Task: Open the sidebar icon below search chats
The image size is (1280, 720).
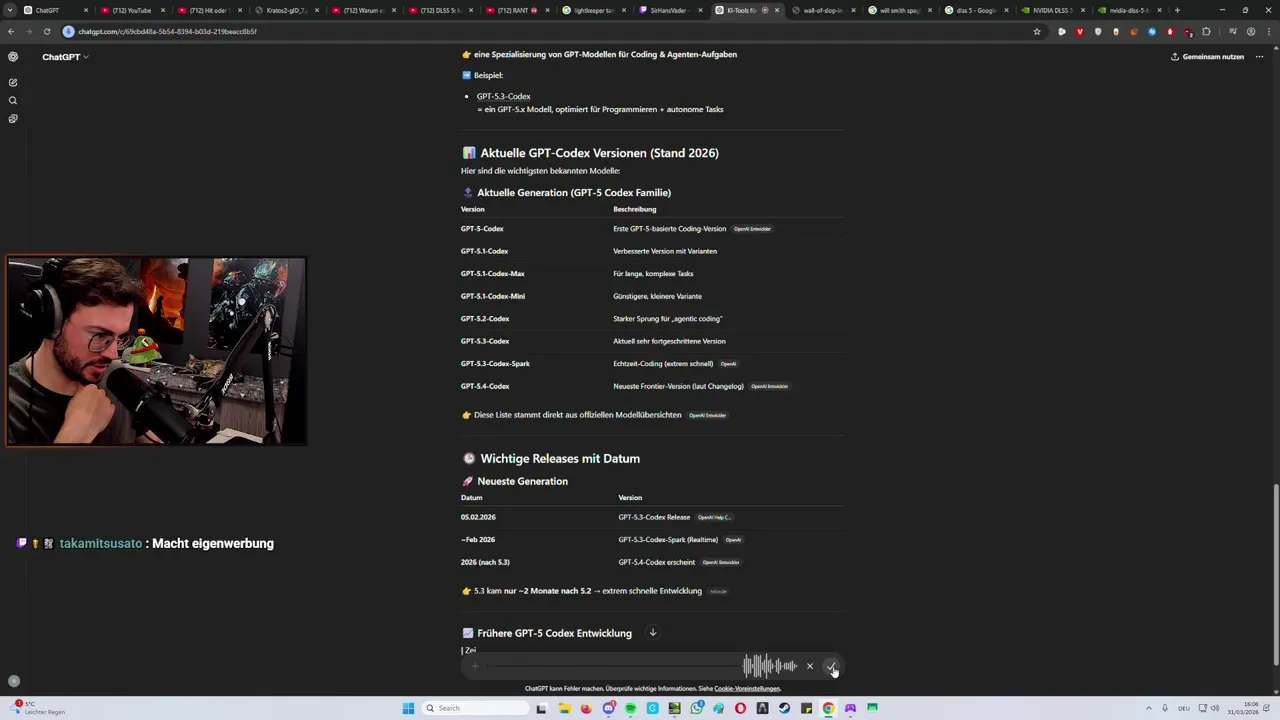Action: coord(13,119)
